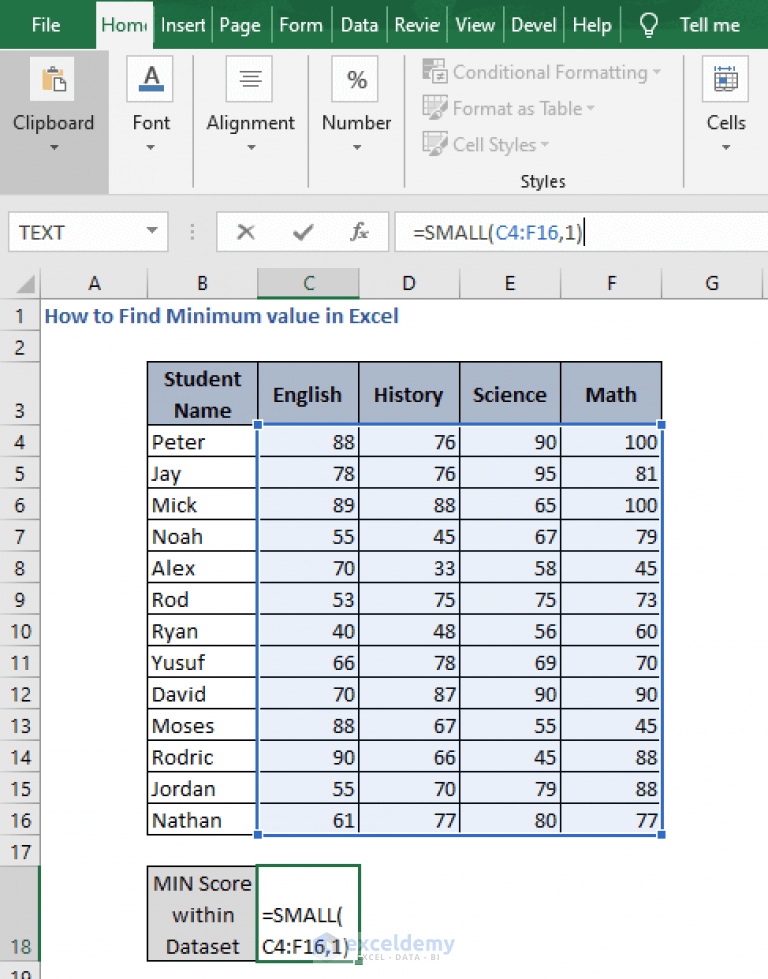Select the cell with name Moses
The image size is (768, 979).
(202, 726)
